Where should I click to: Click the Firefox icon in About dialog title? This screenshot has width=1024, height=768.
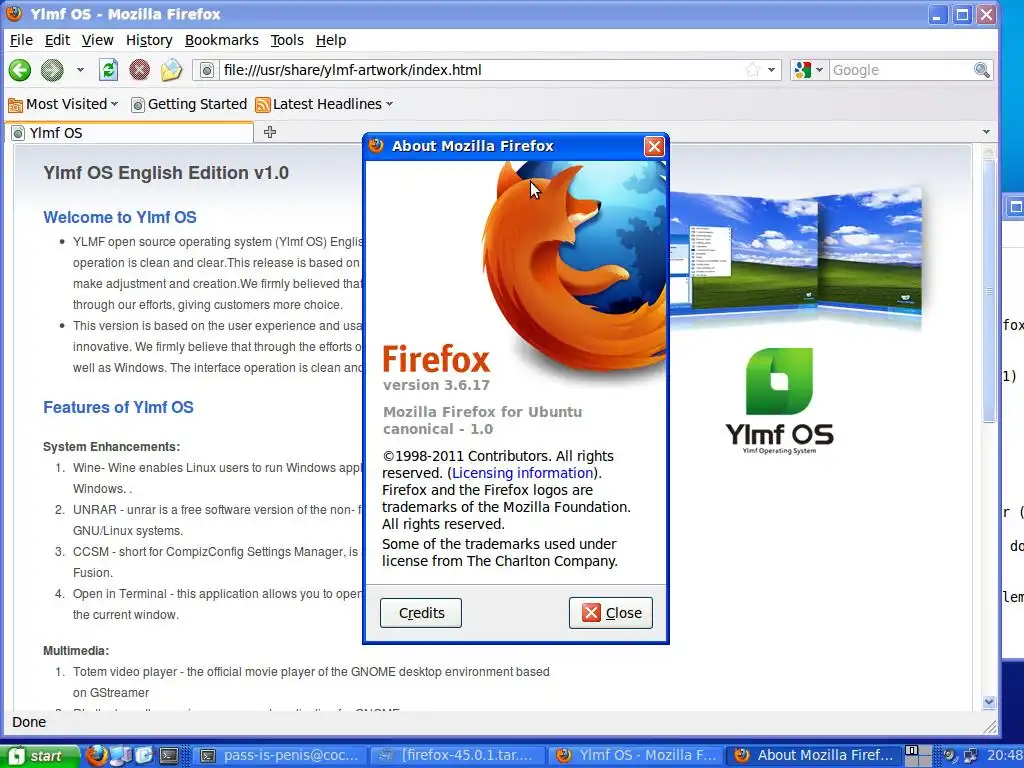376,145
